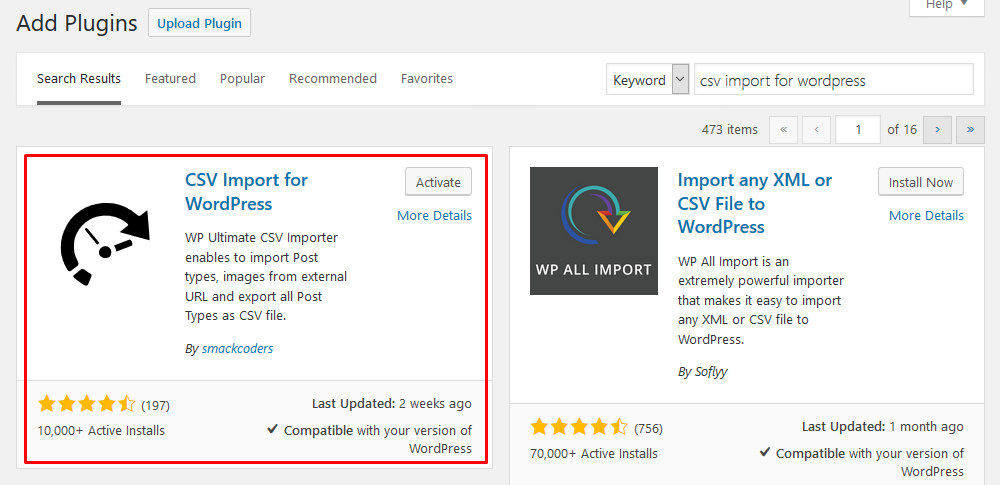Screen dimensions: 1000x485
Task: Click the star rating with 197 reviews
Action: pos(86,404)
